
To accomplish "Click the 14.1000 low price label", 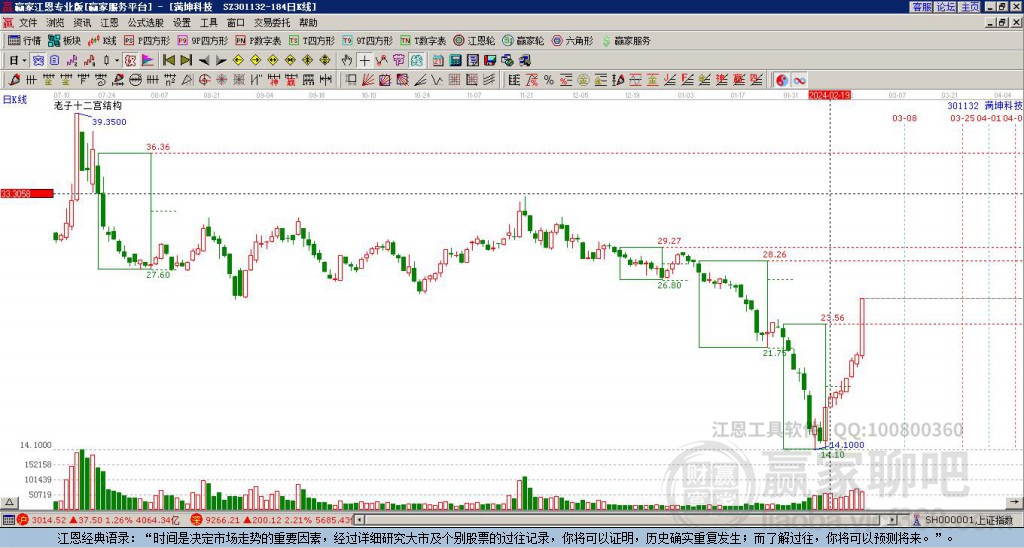I will pyautogui.click(x=847, y=445).
